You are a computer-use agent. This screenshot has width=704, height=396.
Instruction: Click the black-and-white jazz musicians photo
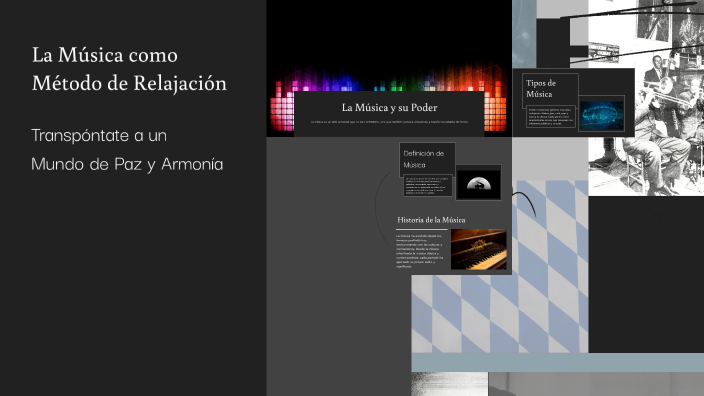(x=647, y=97)
